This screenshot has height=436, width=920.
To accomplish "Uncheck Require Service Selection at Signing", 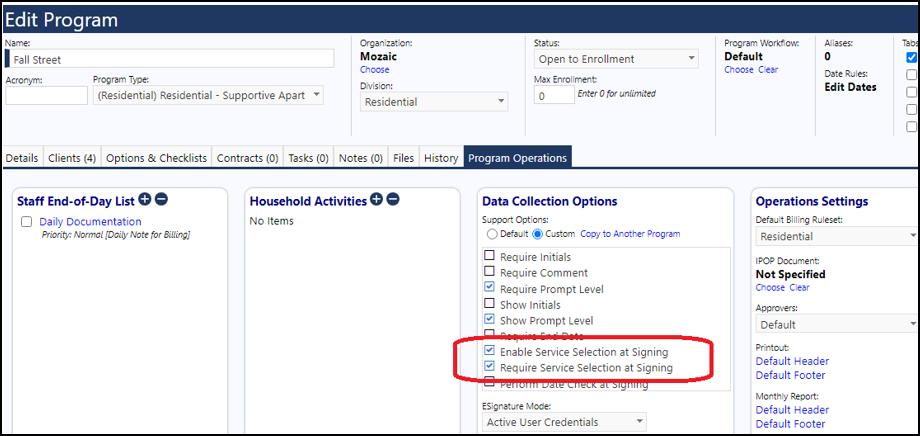I will [489, 366].
